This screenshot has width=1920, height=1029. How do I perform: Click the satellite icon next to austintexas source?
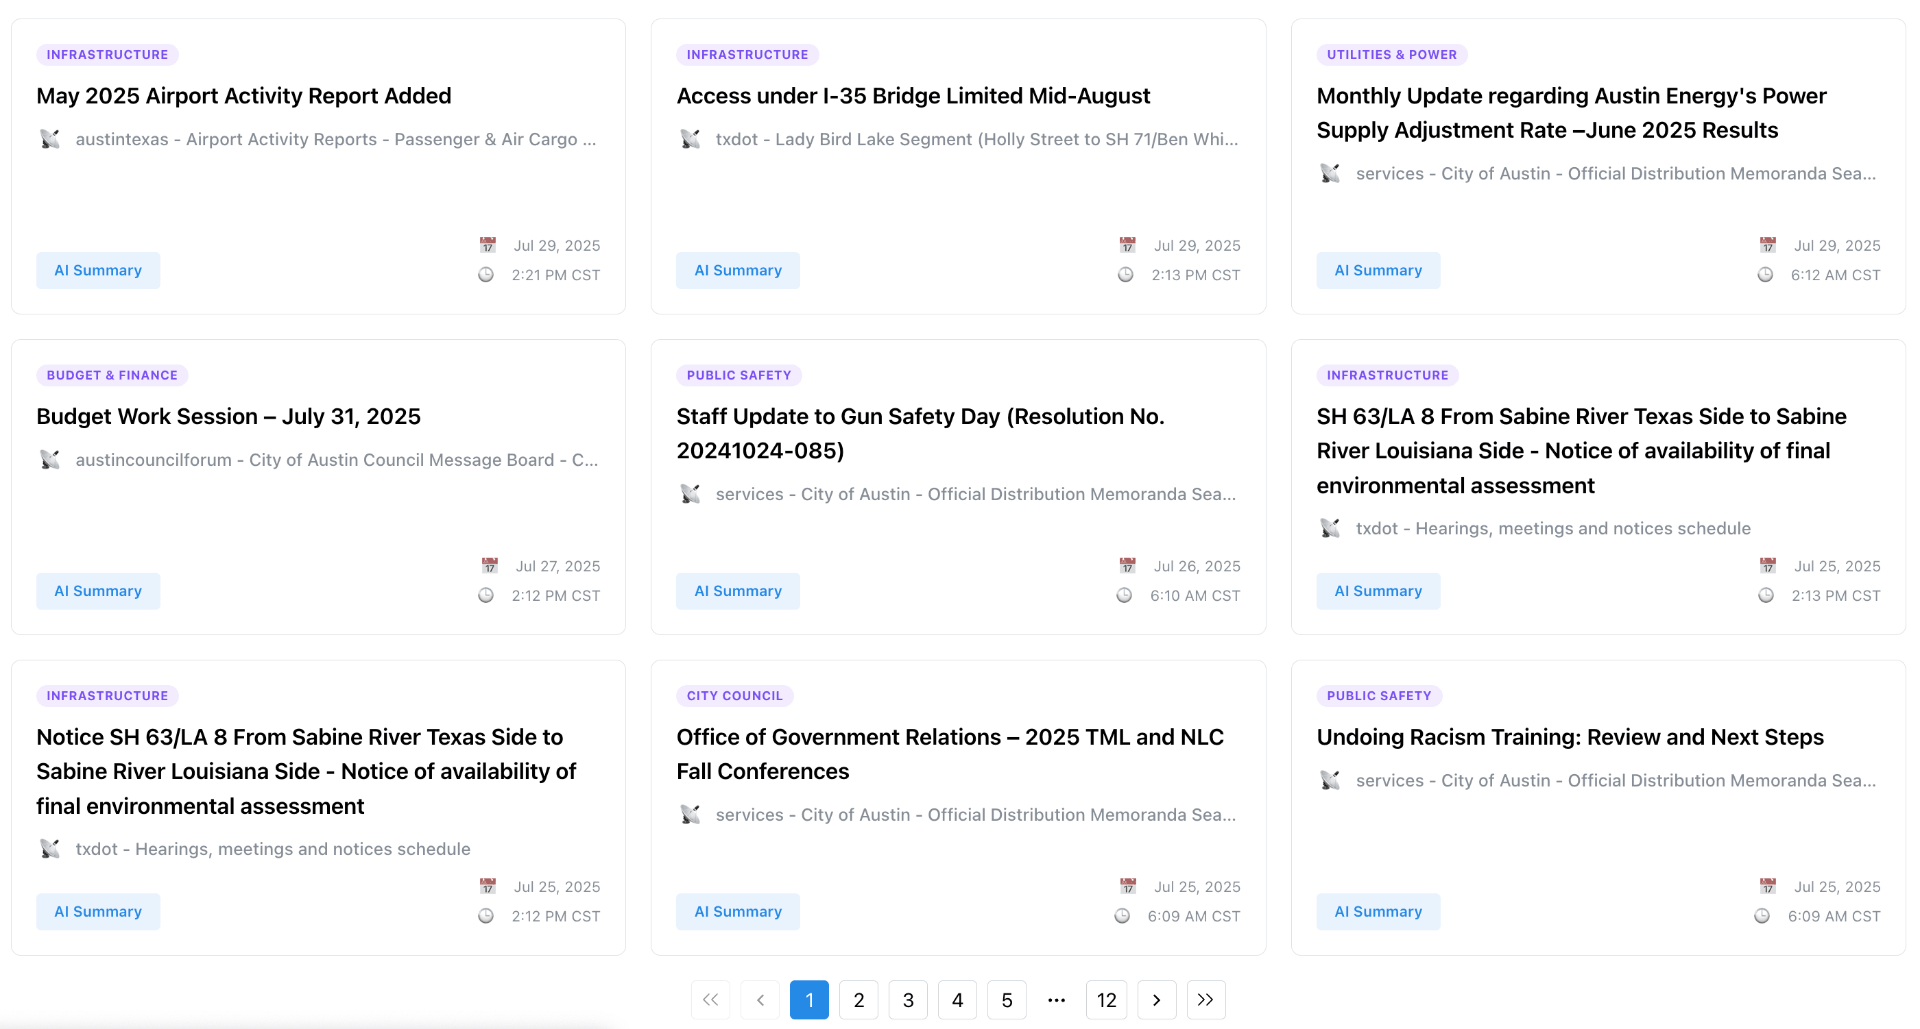(x=51, y=139)
